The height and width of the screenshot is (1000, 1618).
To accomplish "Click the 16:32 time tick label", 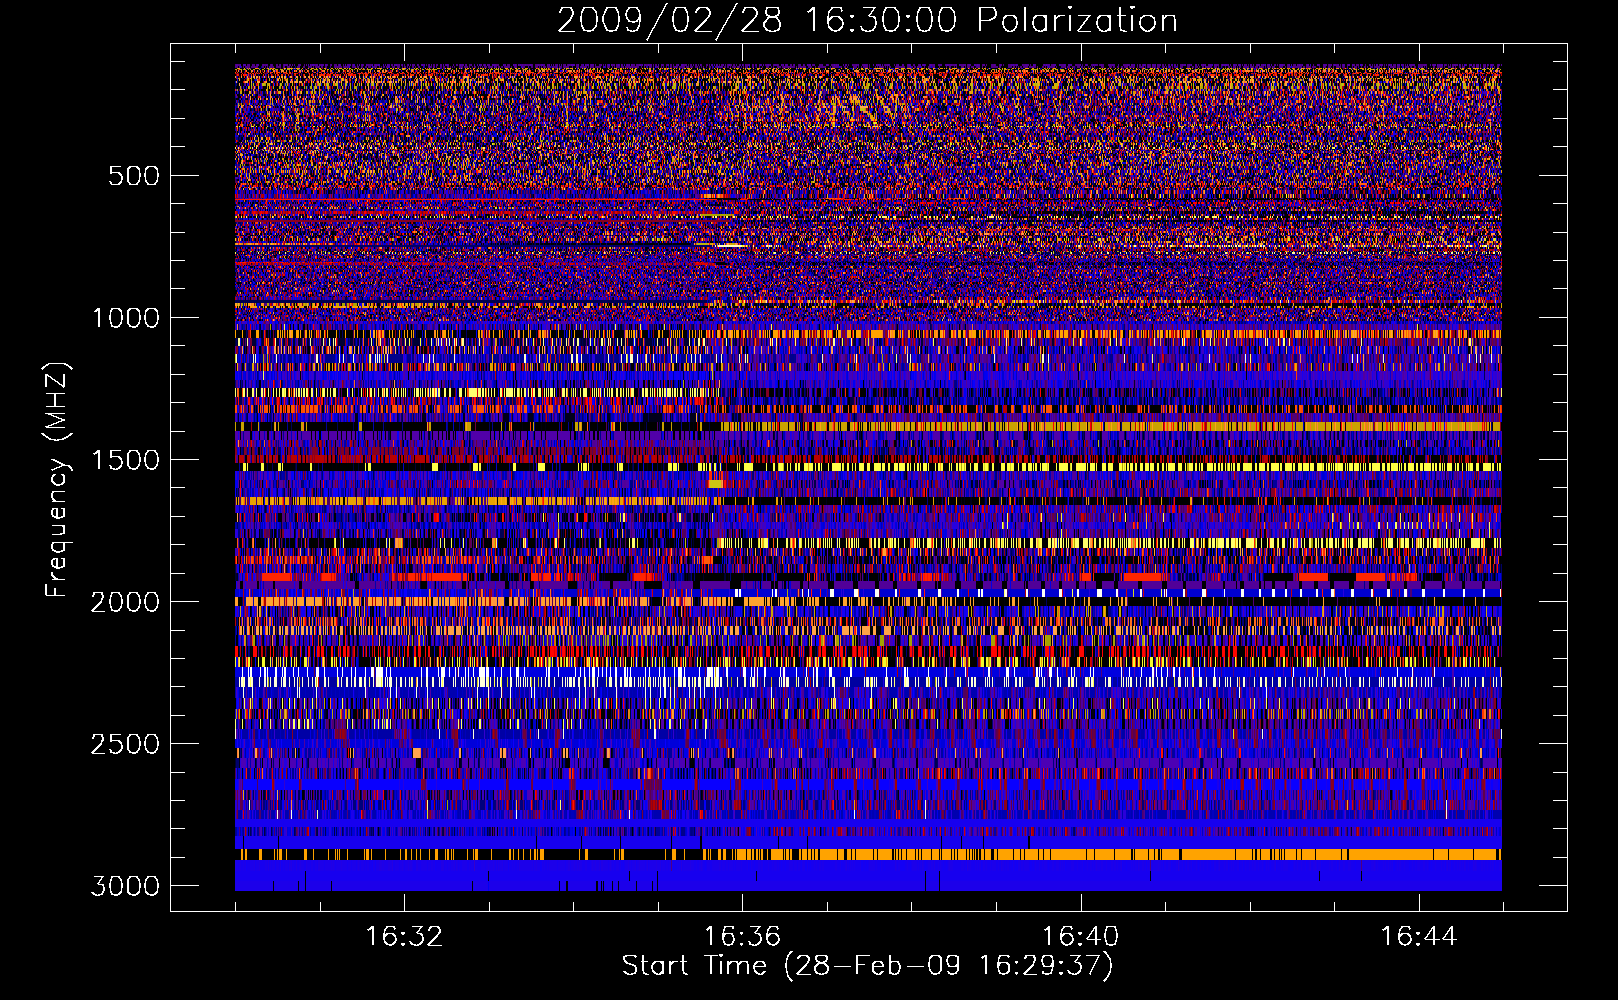I will point(404,937).
